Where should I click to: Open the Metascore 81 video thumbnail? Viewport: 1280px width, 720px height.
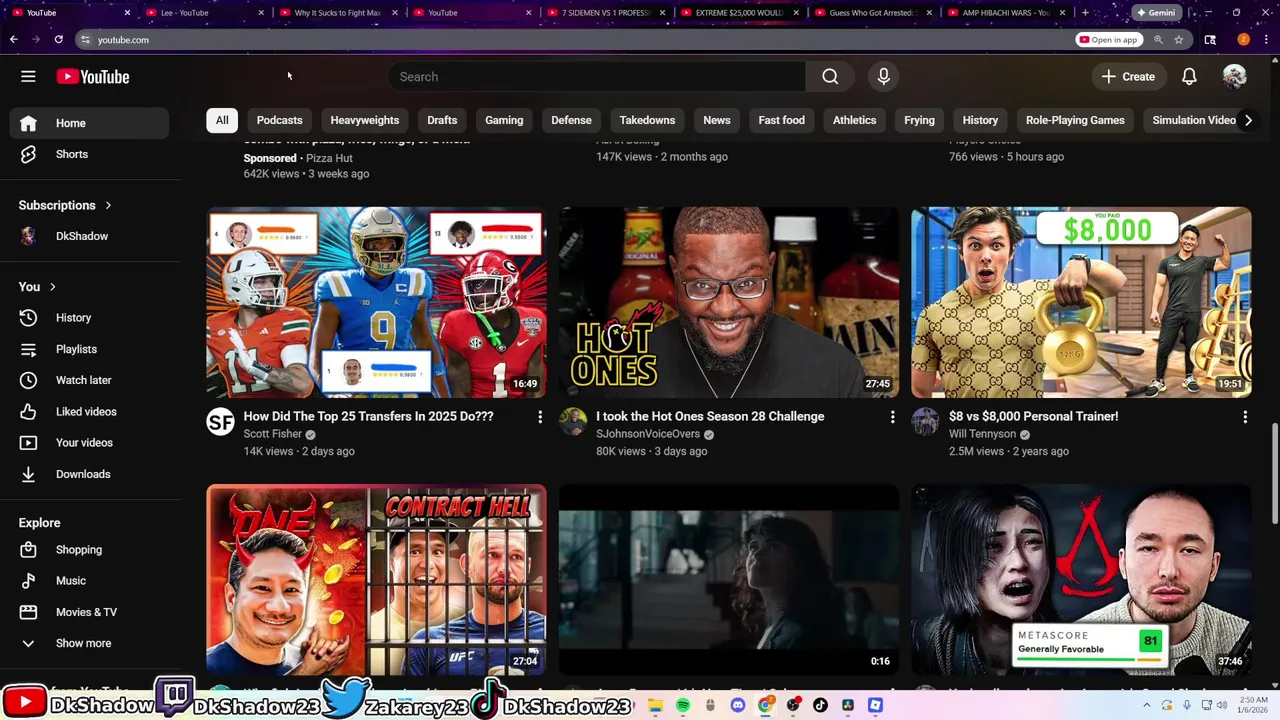pyautogui.click(x=1081, y=580)
